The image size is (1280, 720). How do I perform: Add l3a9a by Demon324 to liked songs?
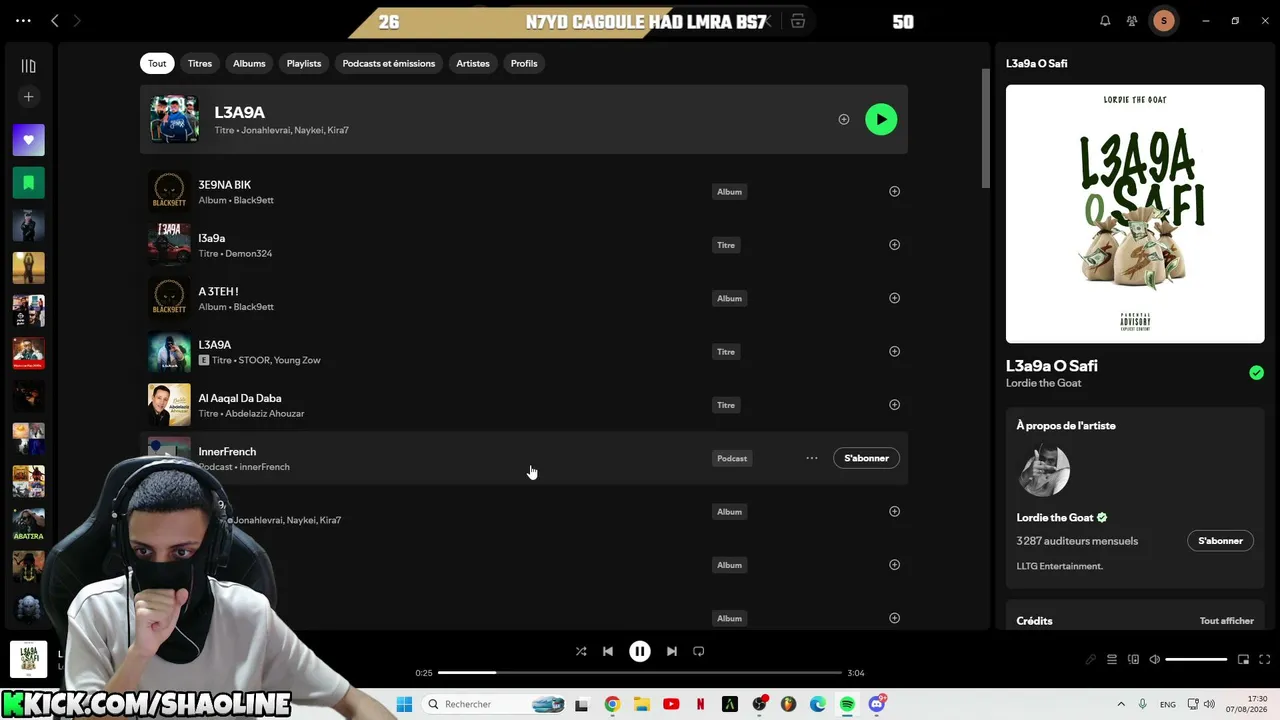click(x=894, y=245)
